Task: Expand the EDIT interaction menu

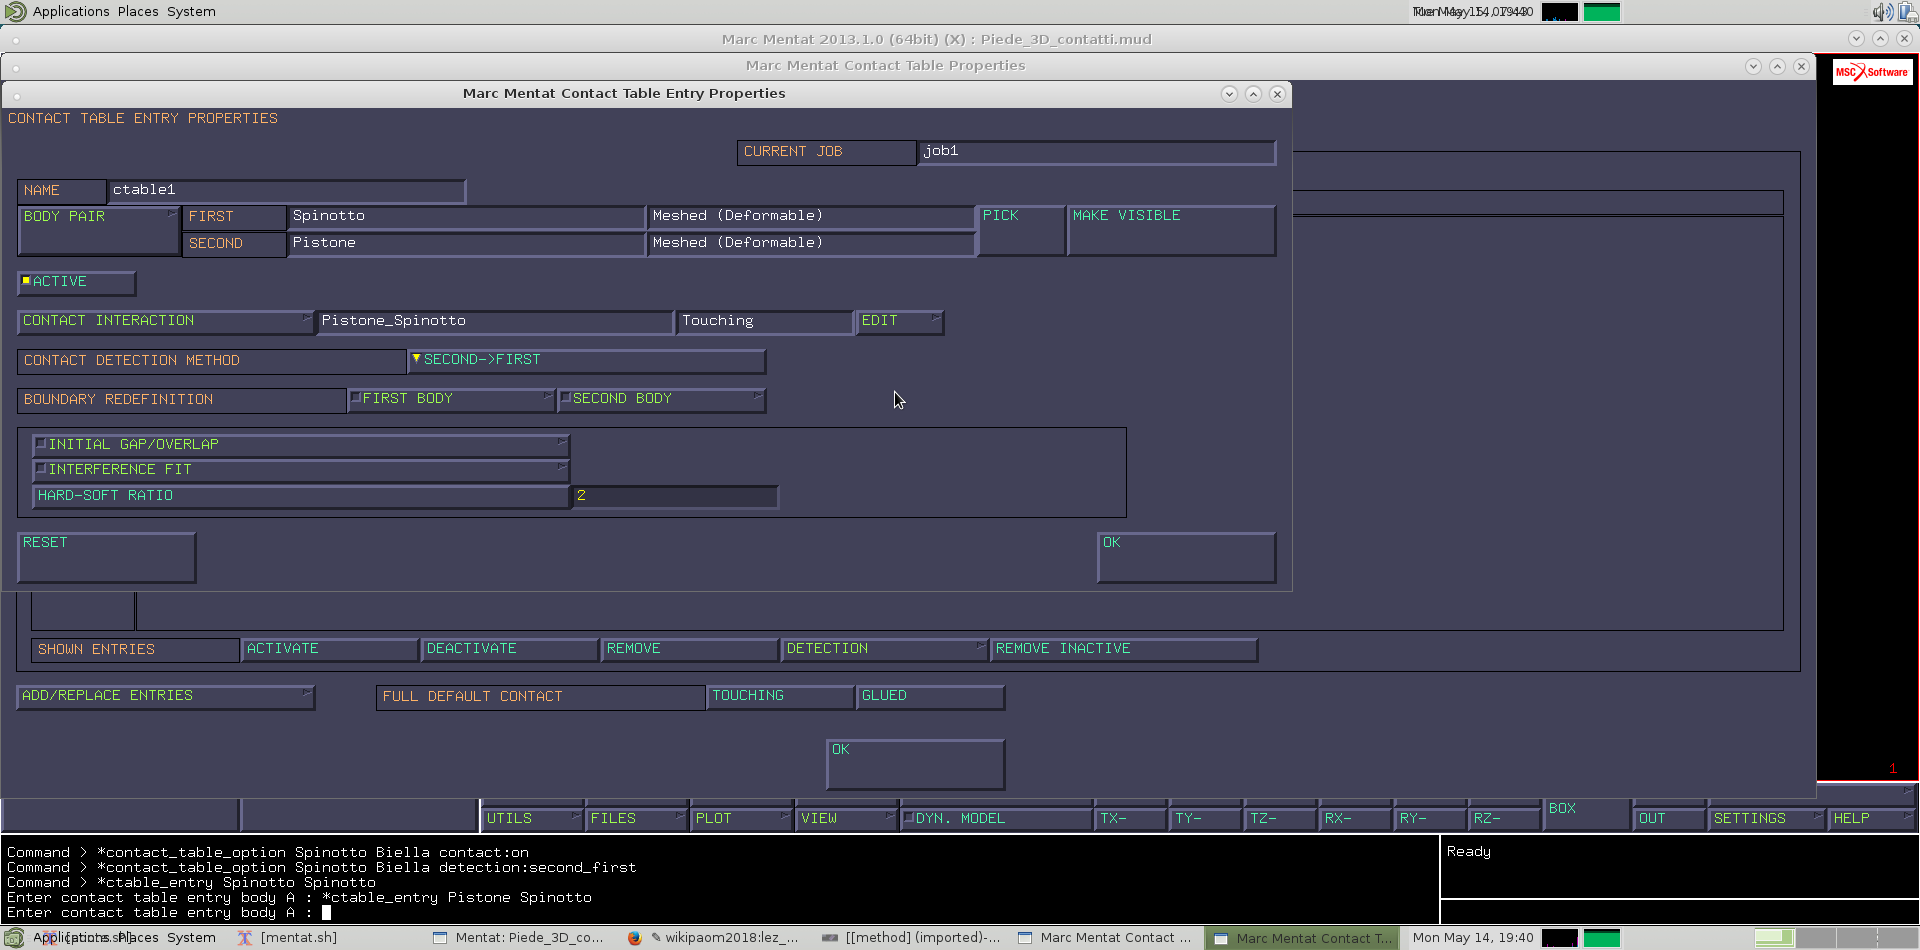Action: tap(900, 321)
